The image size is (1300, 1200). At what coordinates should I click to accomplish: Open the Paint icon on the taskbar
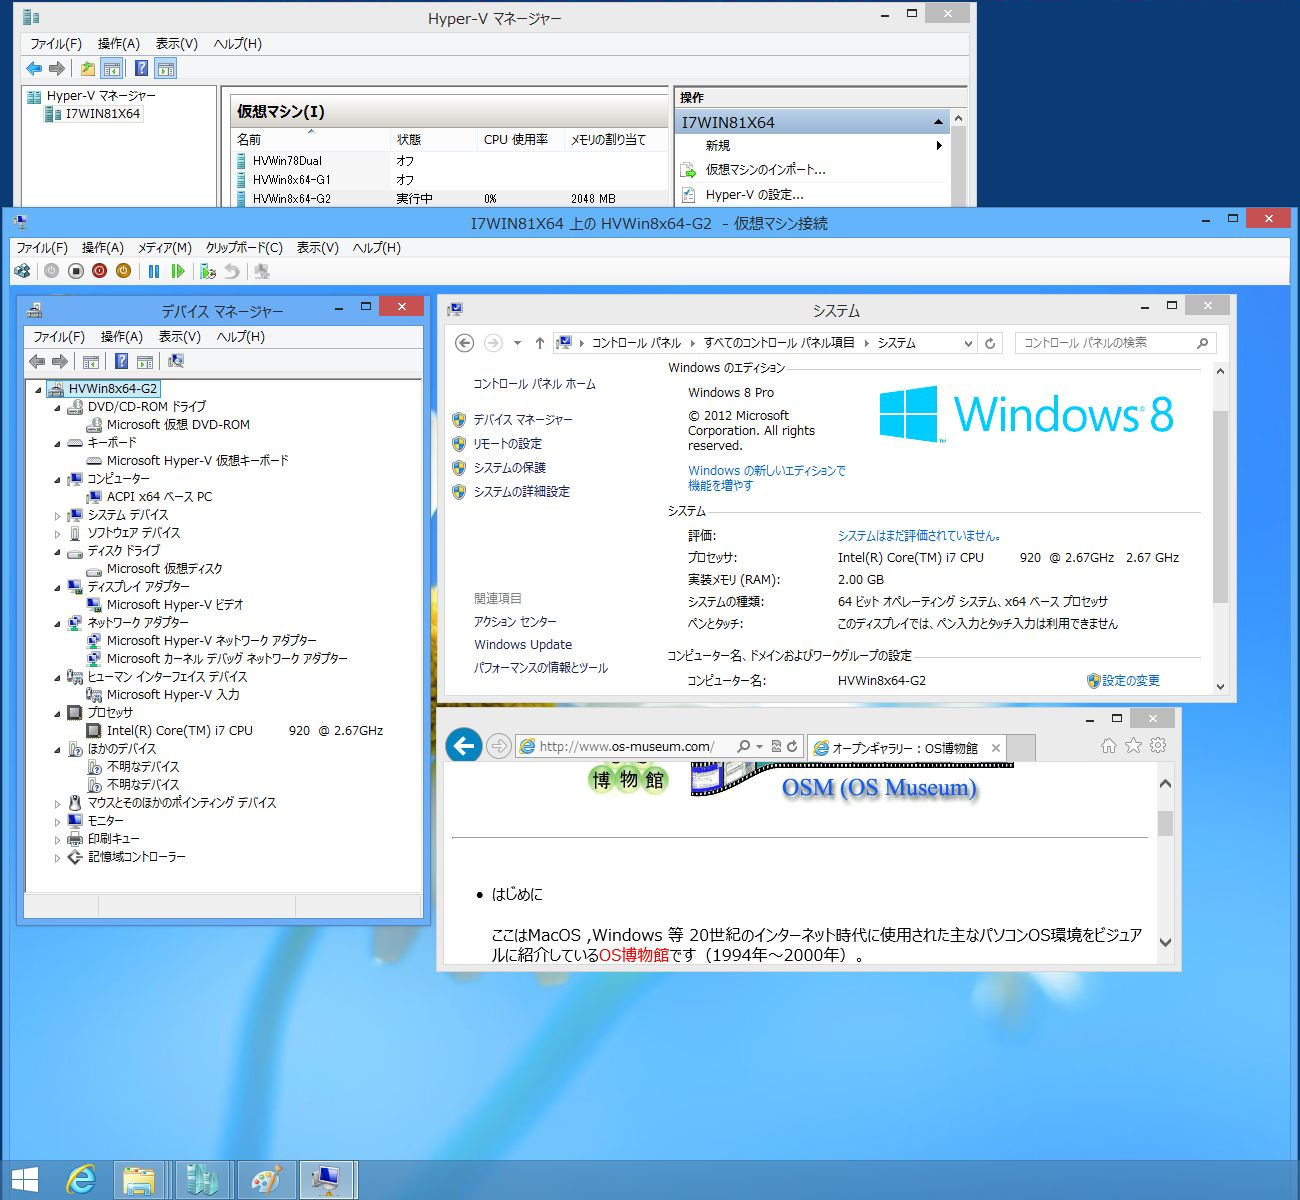tap(266, 1180)
